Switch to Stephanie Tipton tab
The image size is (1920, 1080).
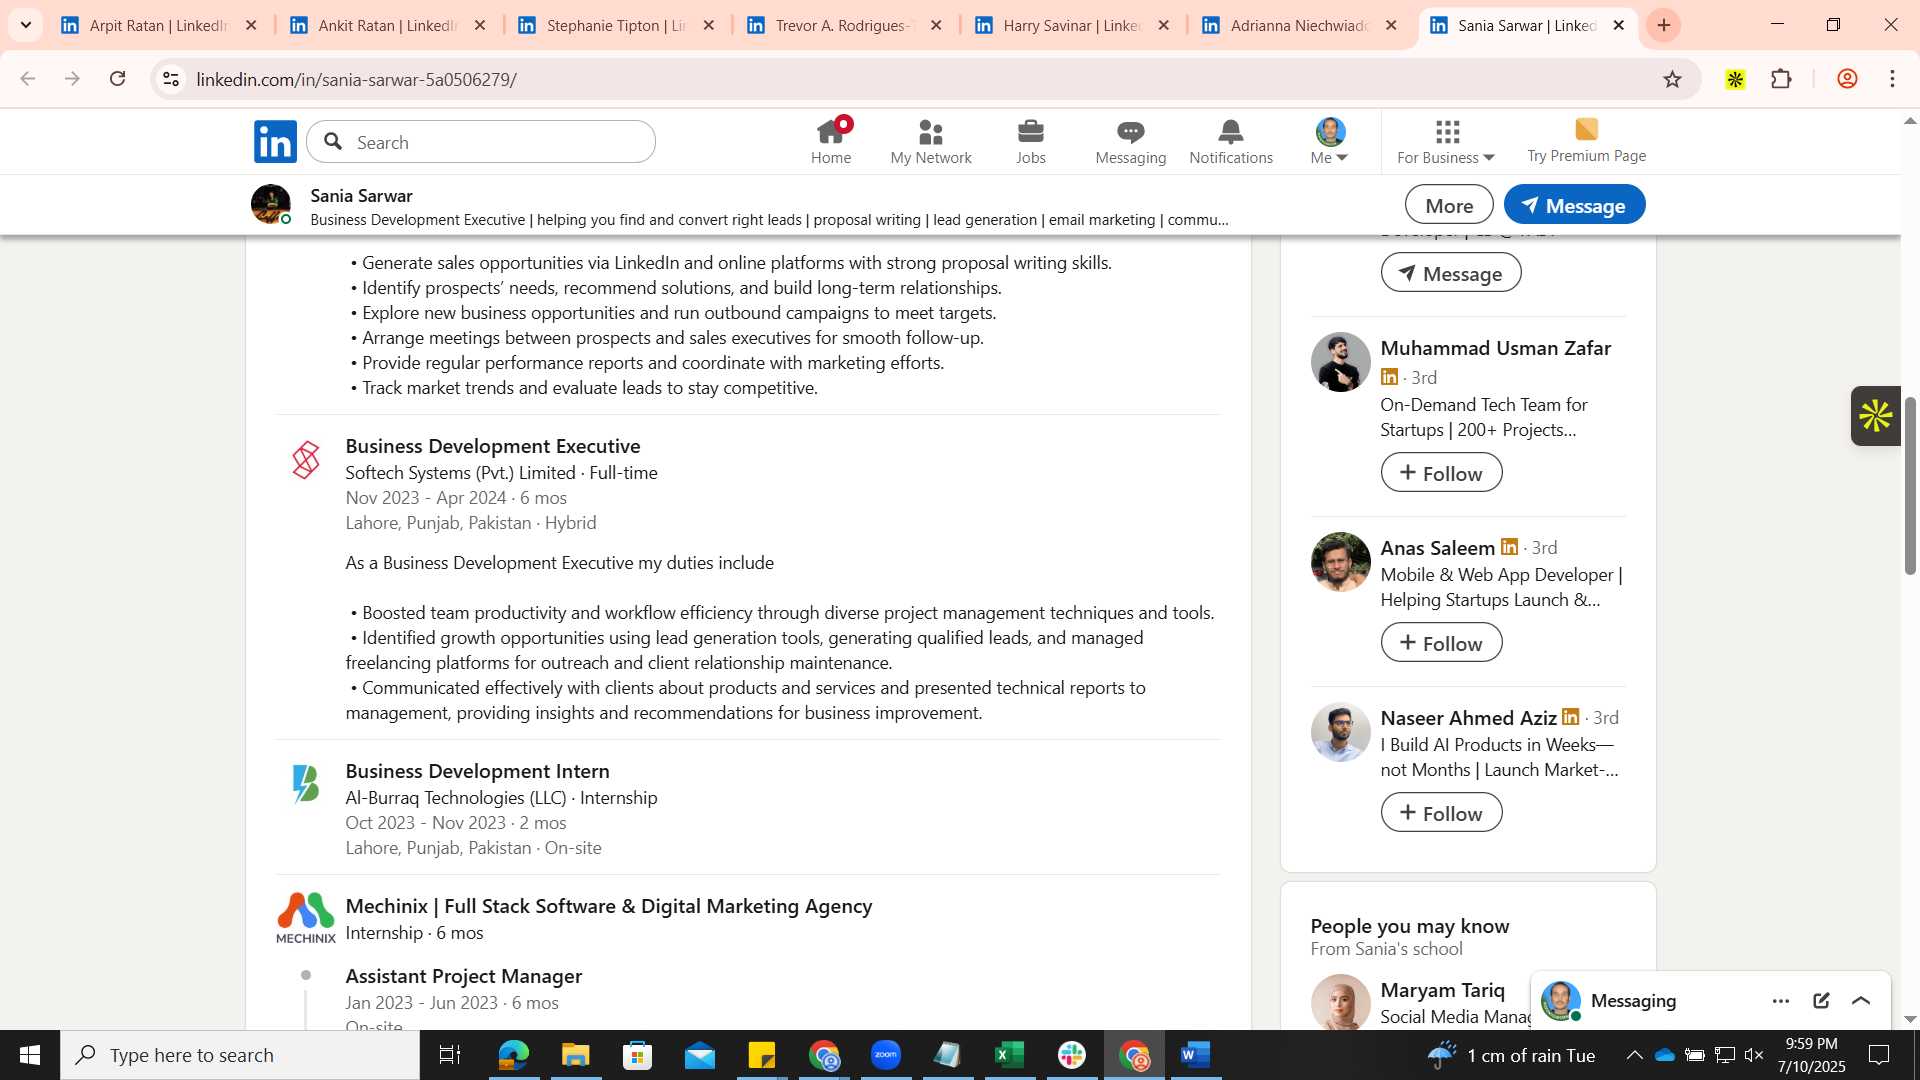coord(614,25)
